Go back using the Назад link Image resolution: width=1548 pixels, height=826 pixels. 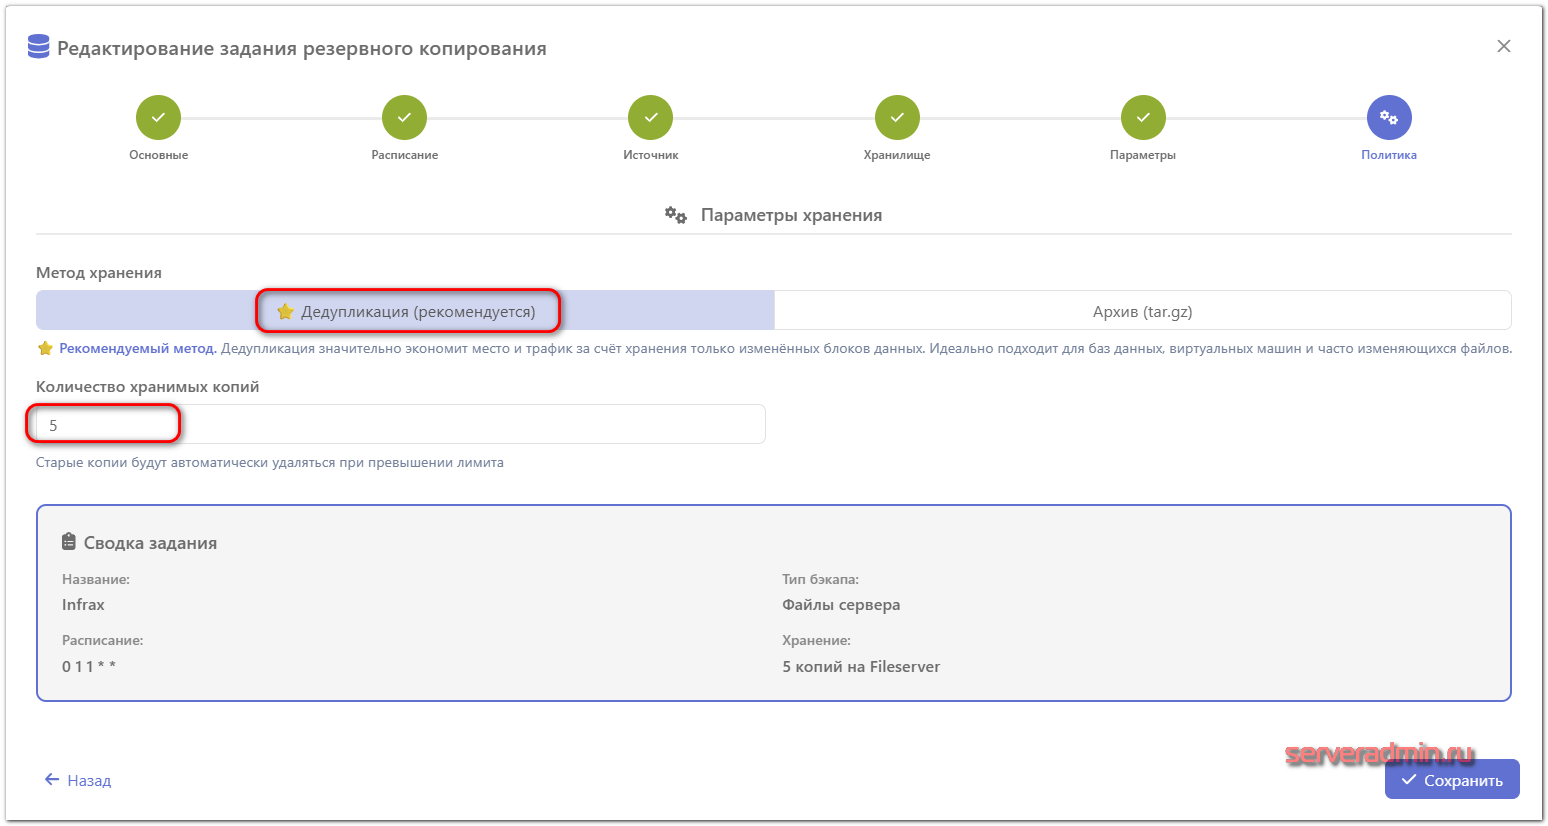coord(78,780)
